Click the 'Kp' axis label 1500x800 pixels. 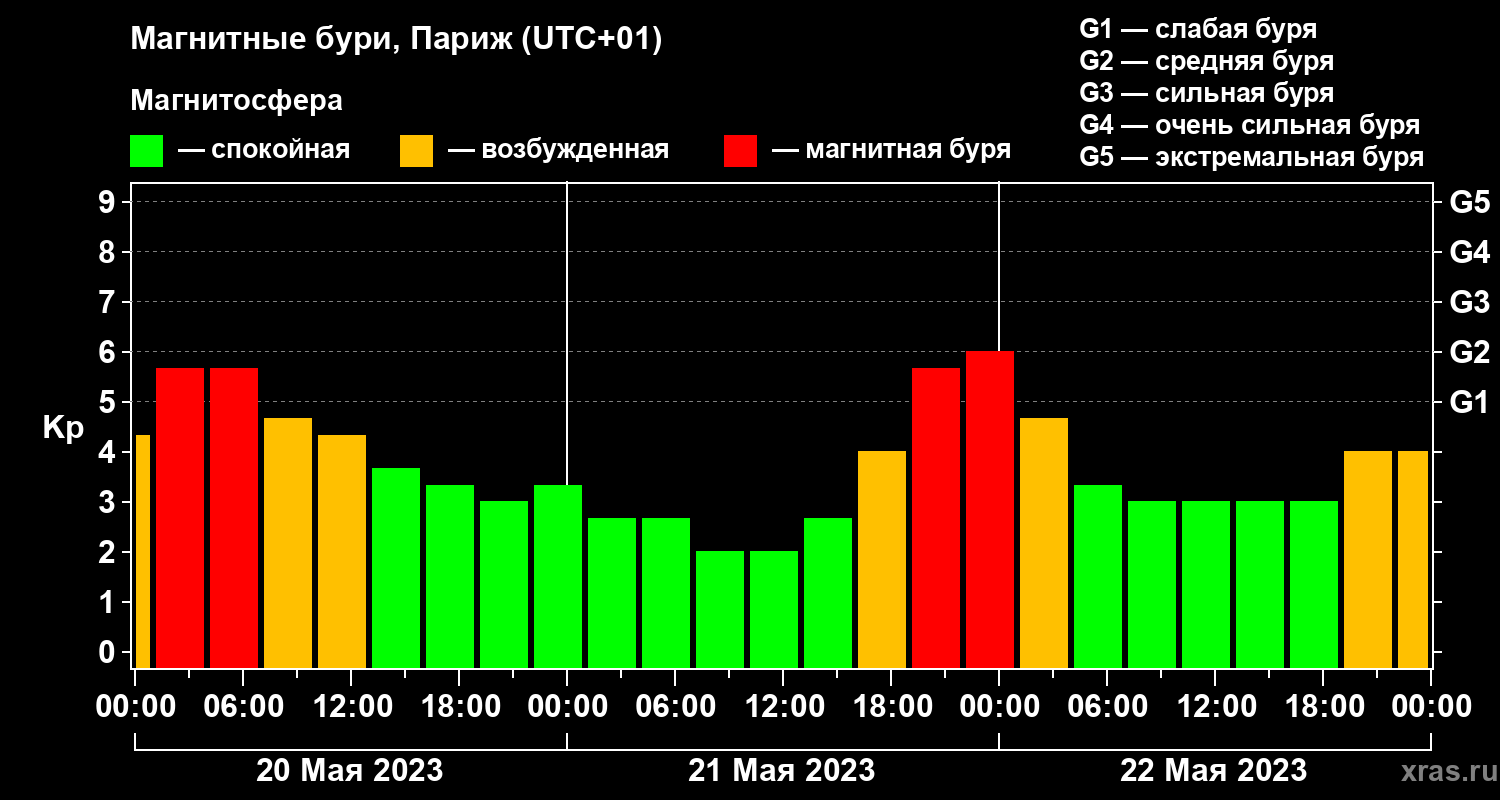(x=63, y=427)
